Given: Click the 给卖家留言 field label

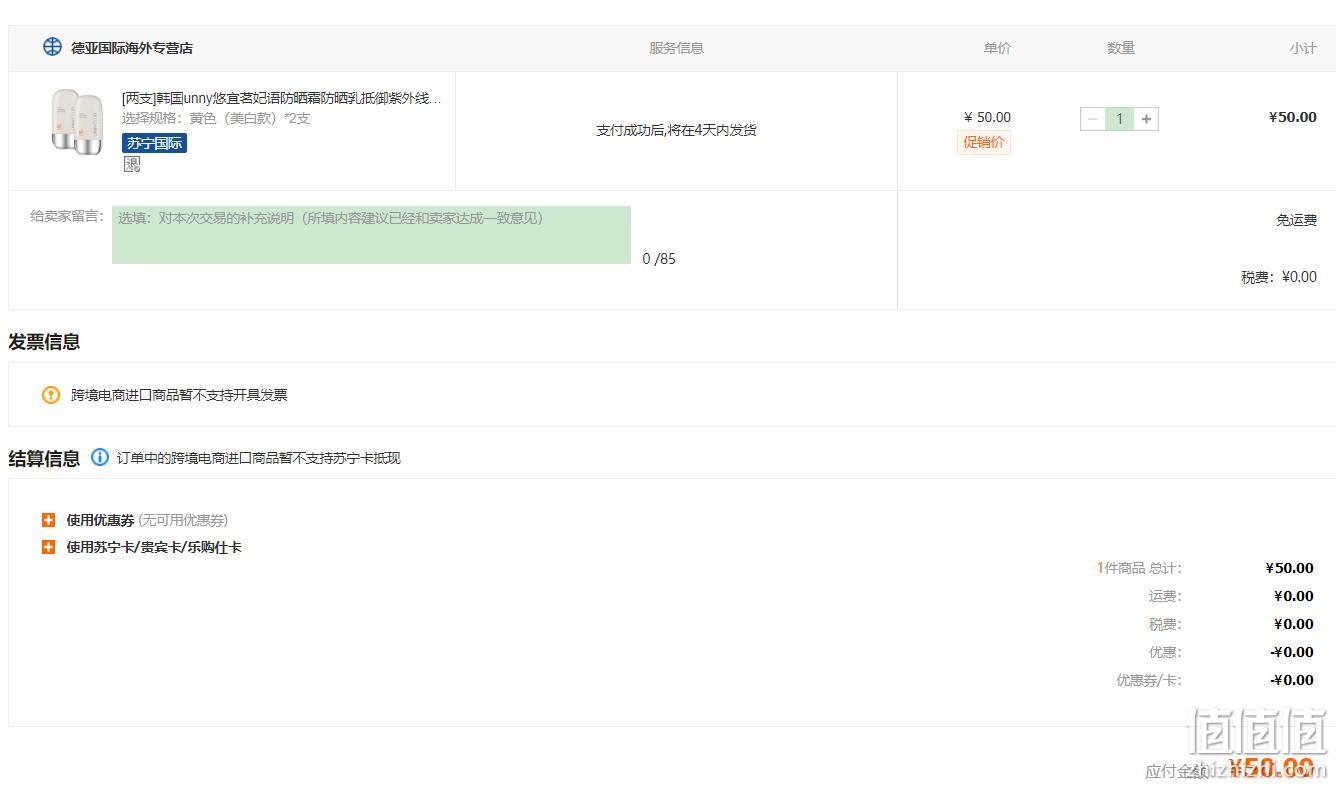Looking at the screenshot, I should [x=67, y=216].
